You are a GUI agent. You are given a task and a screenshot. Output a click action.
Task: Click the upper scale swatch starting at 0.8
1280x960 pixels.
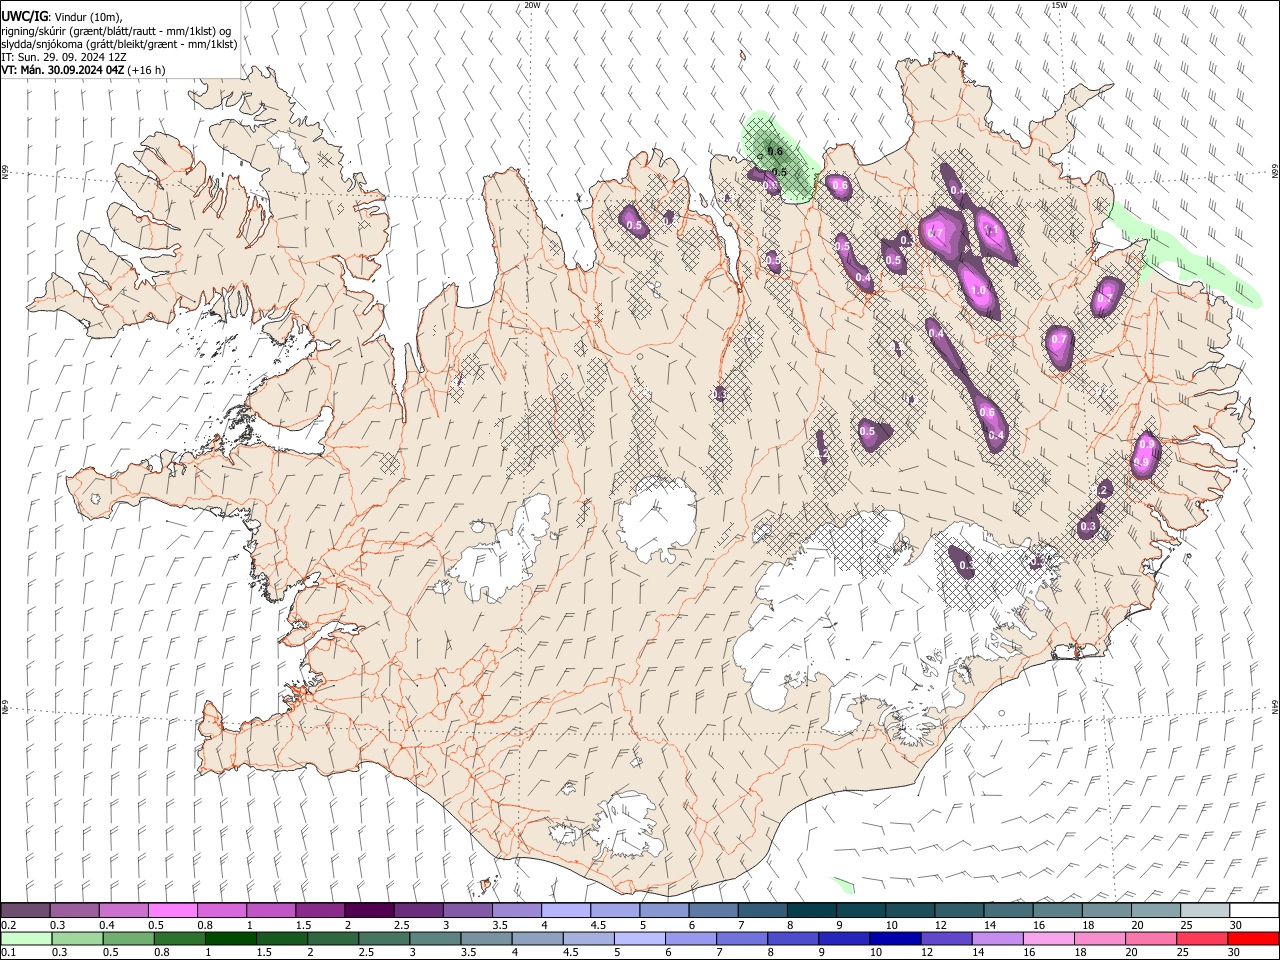pos(221,911)
